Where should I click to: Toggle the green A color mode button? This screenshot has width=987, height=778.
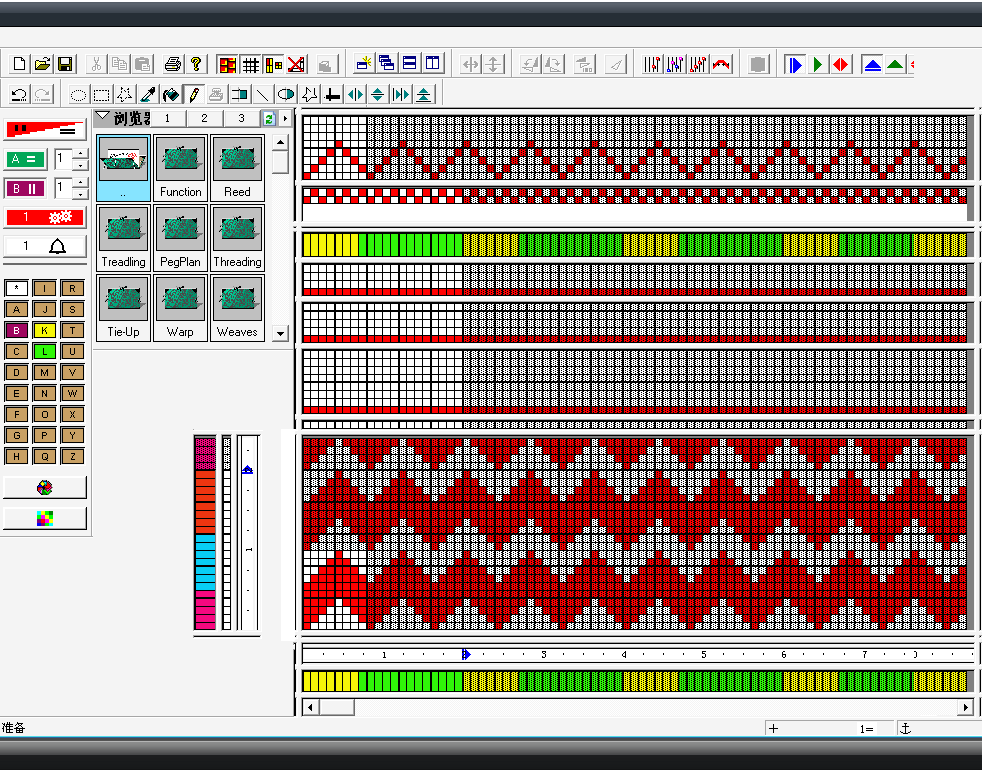(x=26, y=159)
